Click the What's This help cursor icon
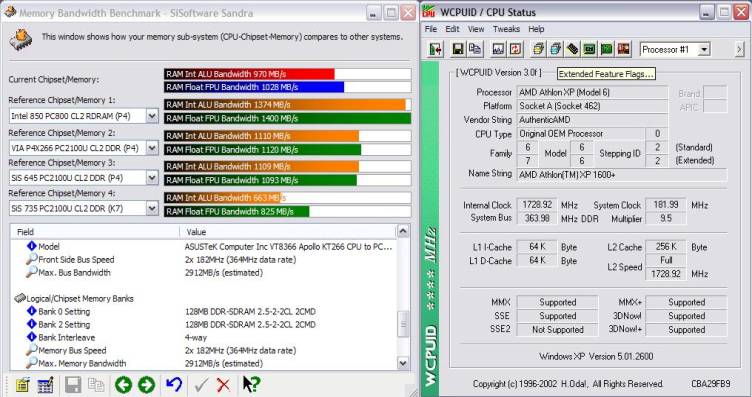 pyautogui.click(x=251, y=385)
